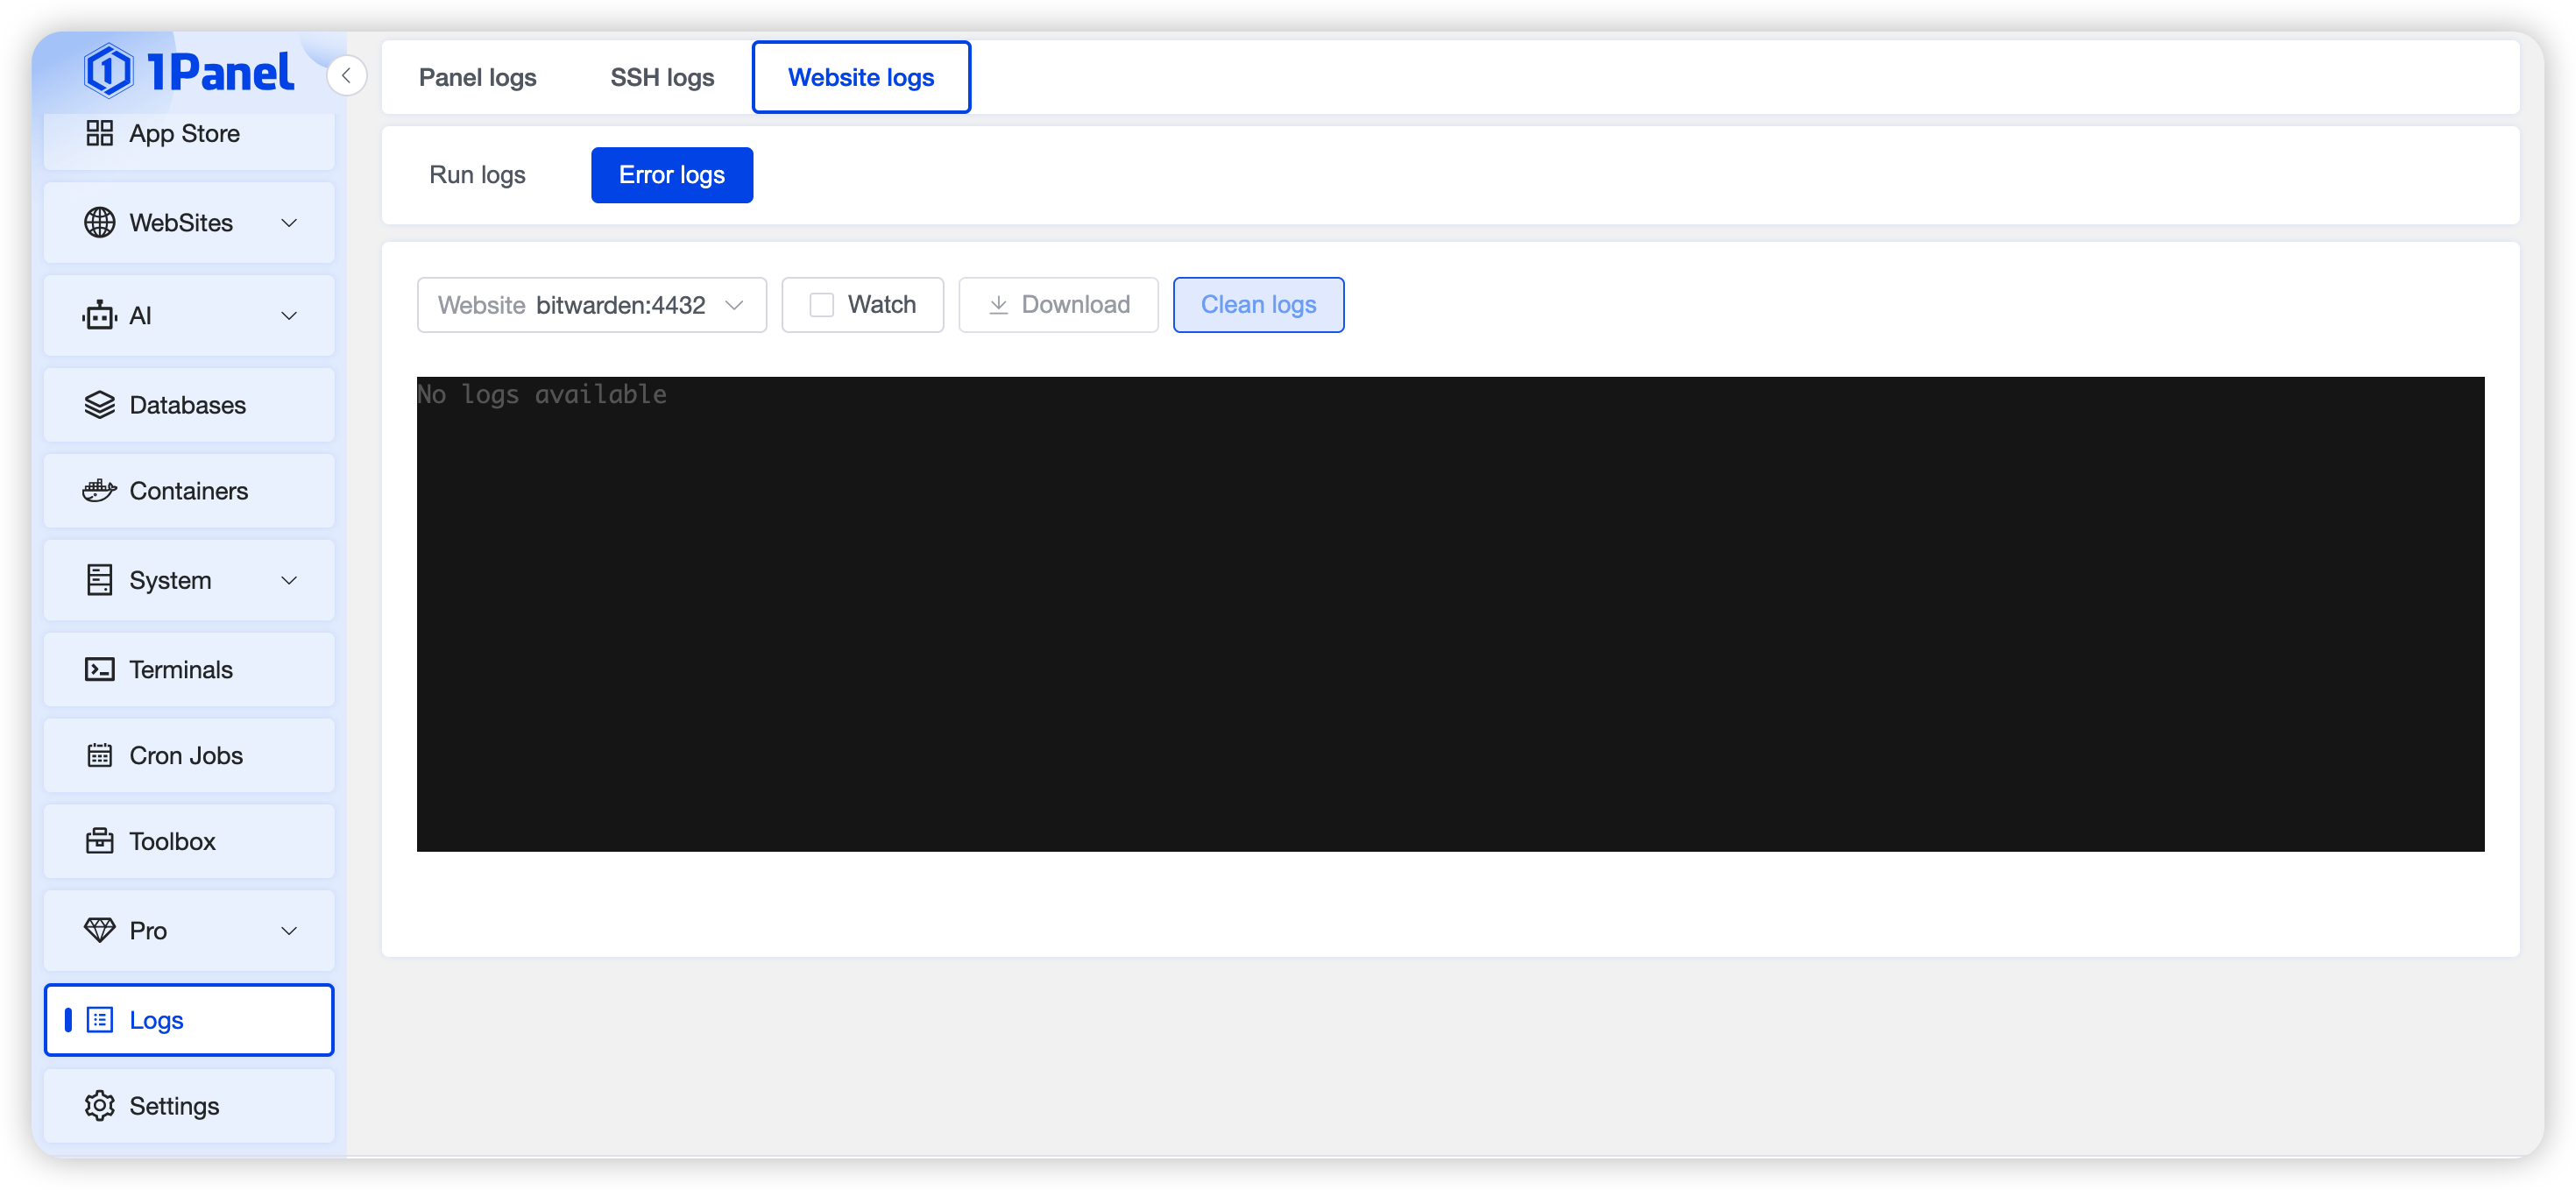This screenshot has height=1190, width=2576.
Task: Click the Databases stack icon
Action: tap(99, 405)
